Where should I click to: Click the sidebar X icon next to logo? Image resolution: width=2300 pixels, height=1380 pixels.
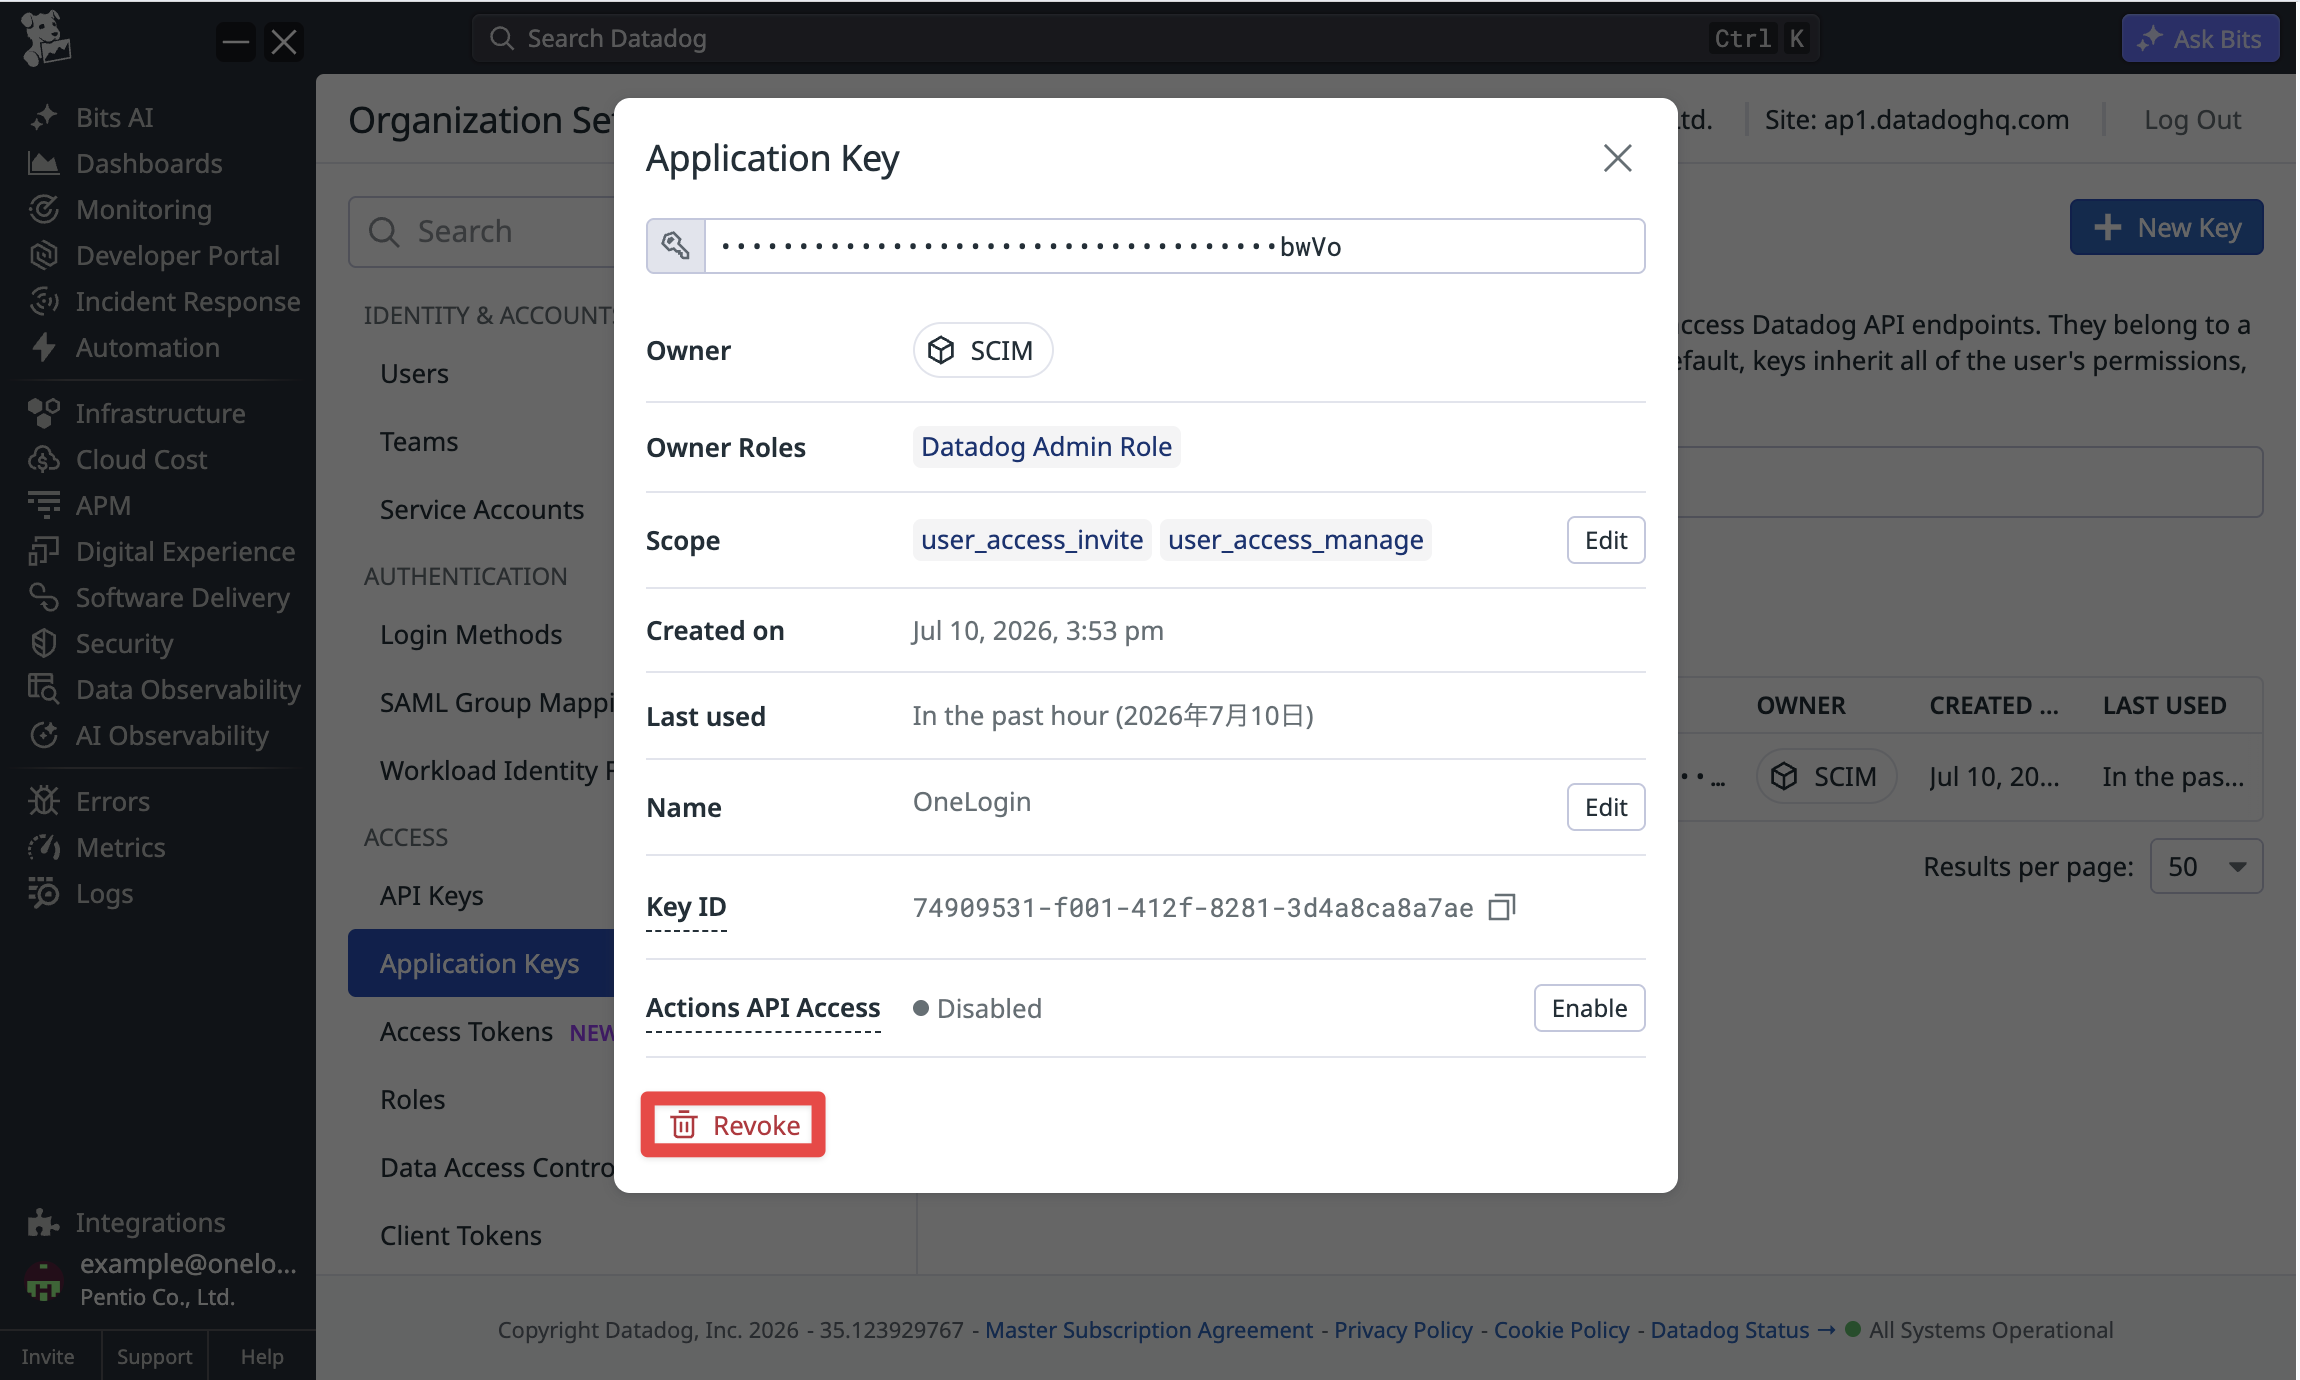tap(284, 42)
